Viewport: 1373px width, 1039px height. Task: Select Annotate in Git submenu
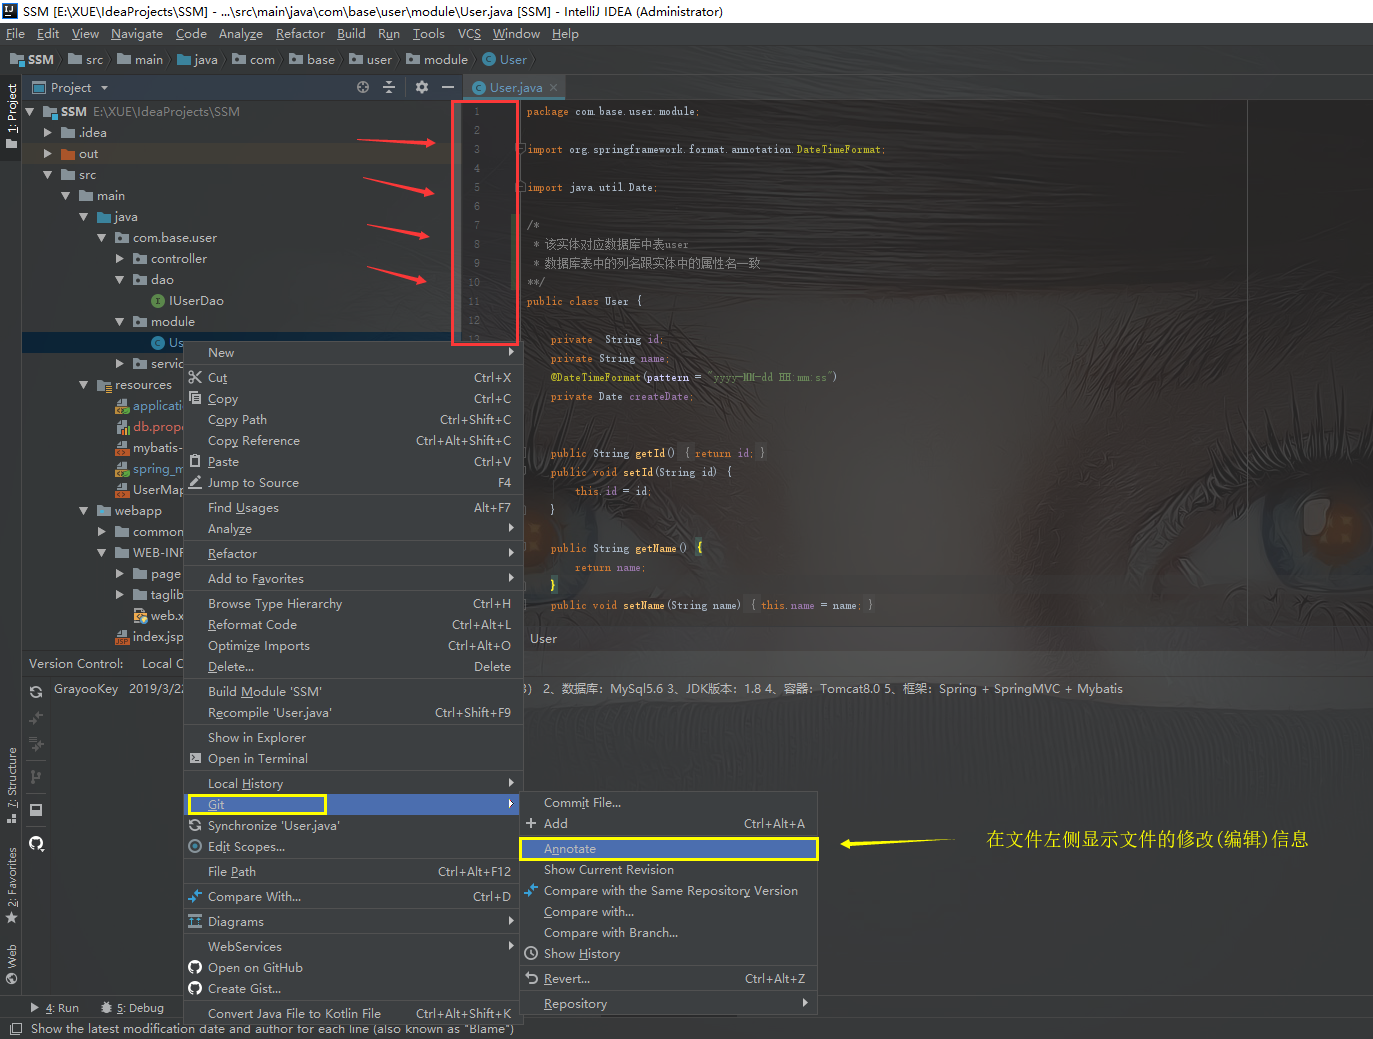[669, 848]
